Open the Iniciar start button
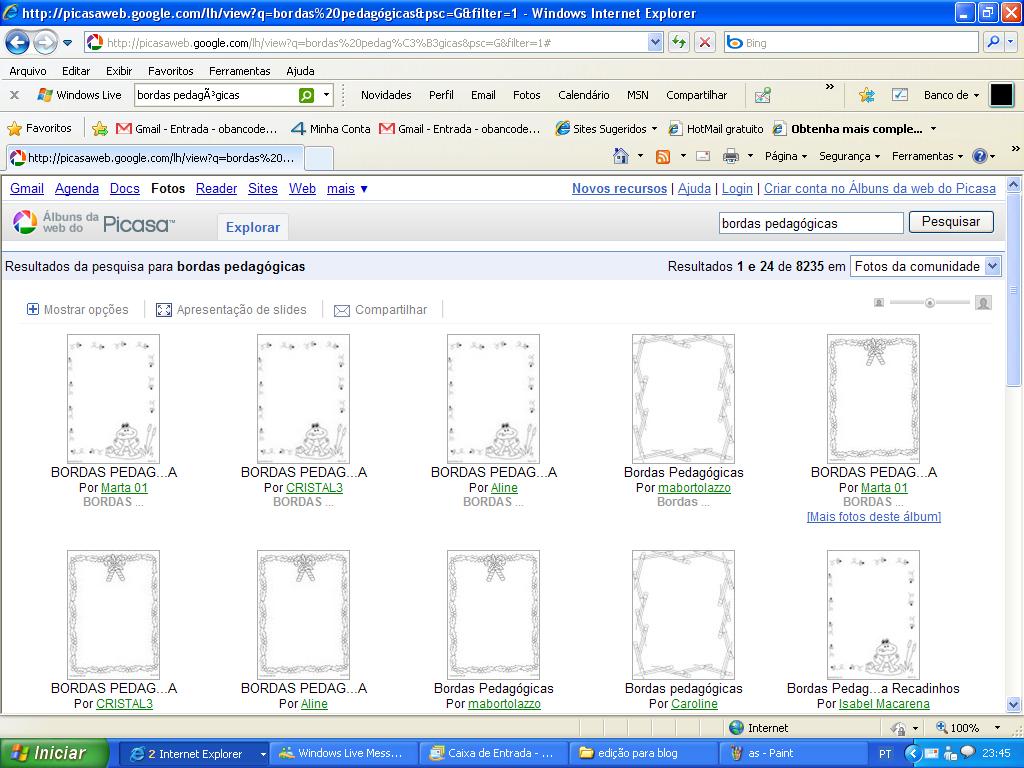 (x=54, y=753)
